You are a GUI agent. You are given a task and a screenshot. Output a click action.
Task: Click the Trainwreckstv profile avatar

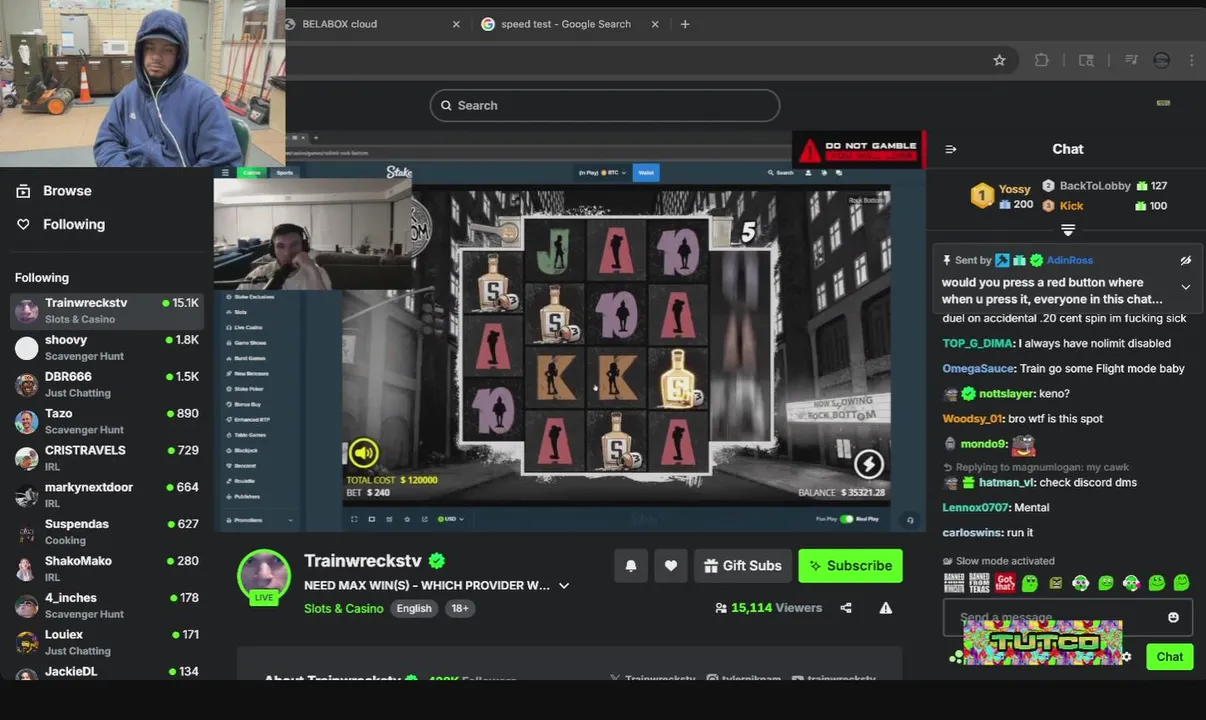(264, 575)
